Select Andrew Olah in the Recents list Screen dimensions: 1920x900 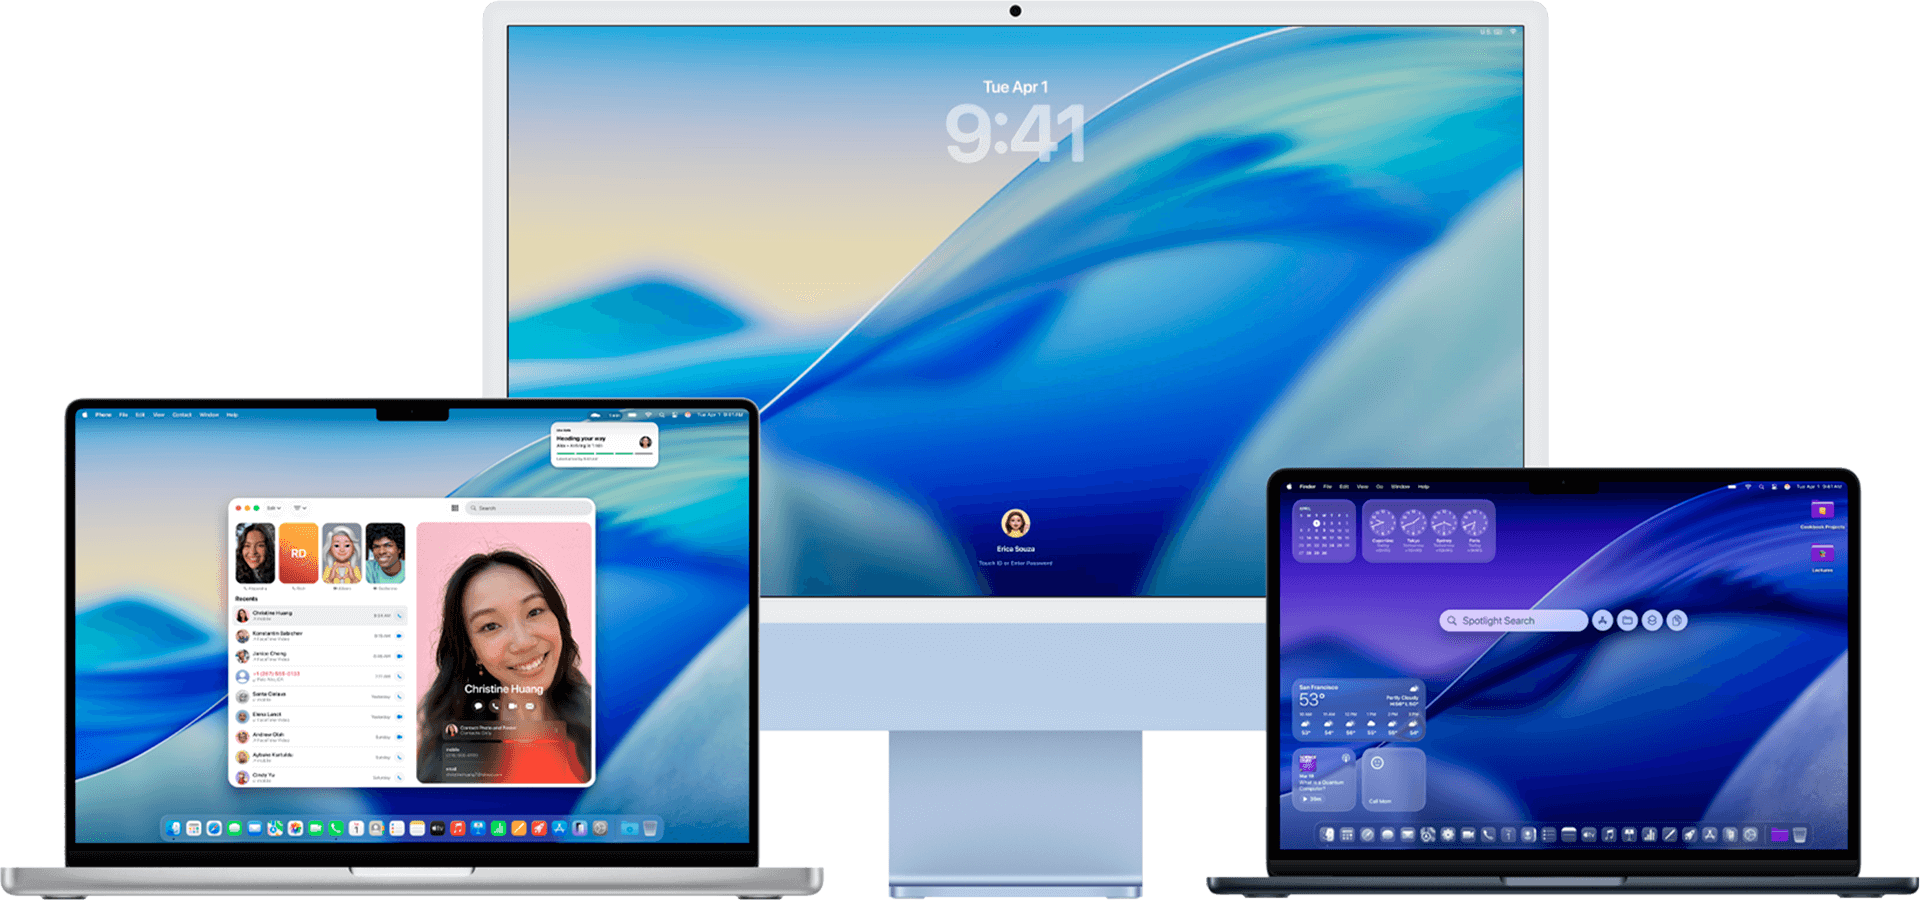(320, 737)
